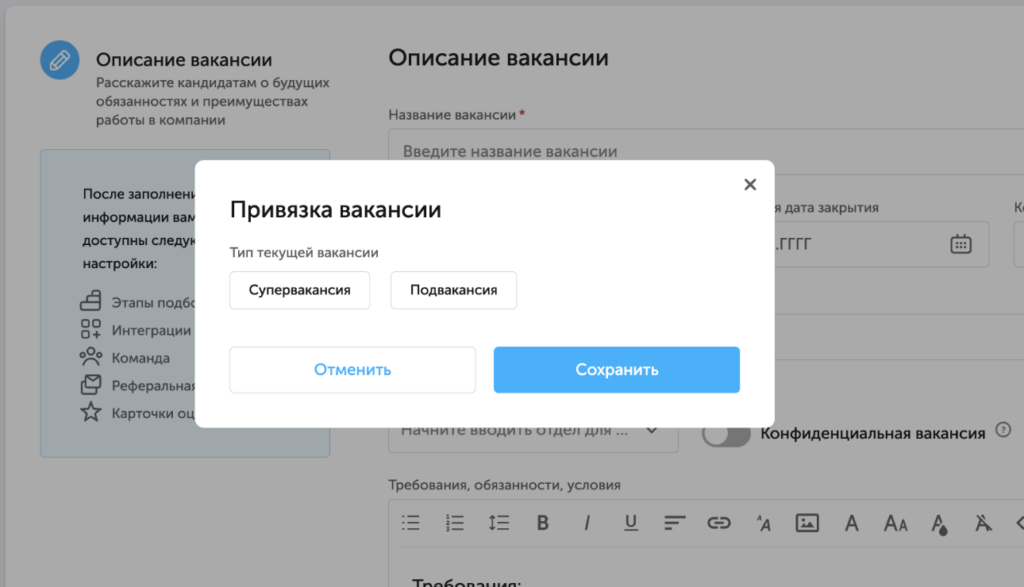Click the Сохранить button
Viewport: 1024px width, 587px height.
click(x=616, y=370)
